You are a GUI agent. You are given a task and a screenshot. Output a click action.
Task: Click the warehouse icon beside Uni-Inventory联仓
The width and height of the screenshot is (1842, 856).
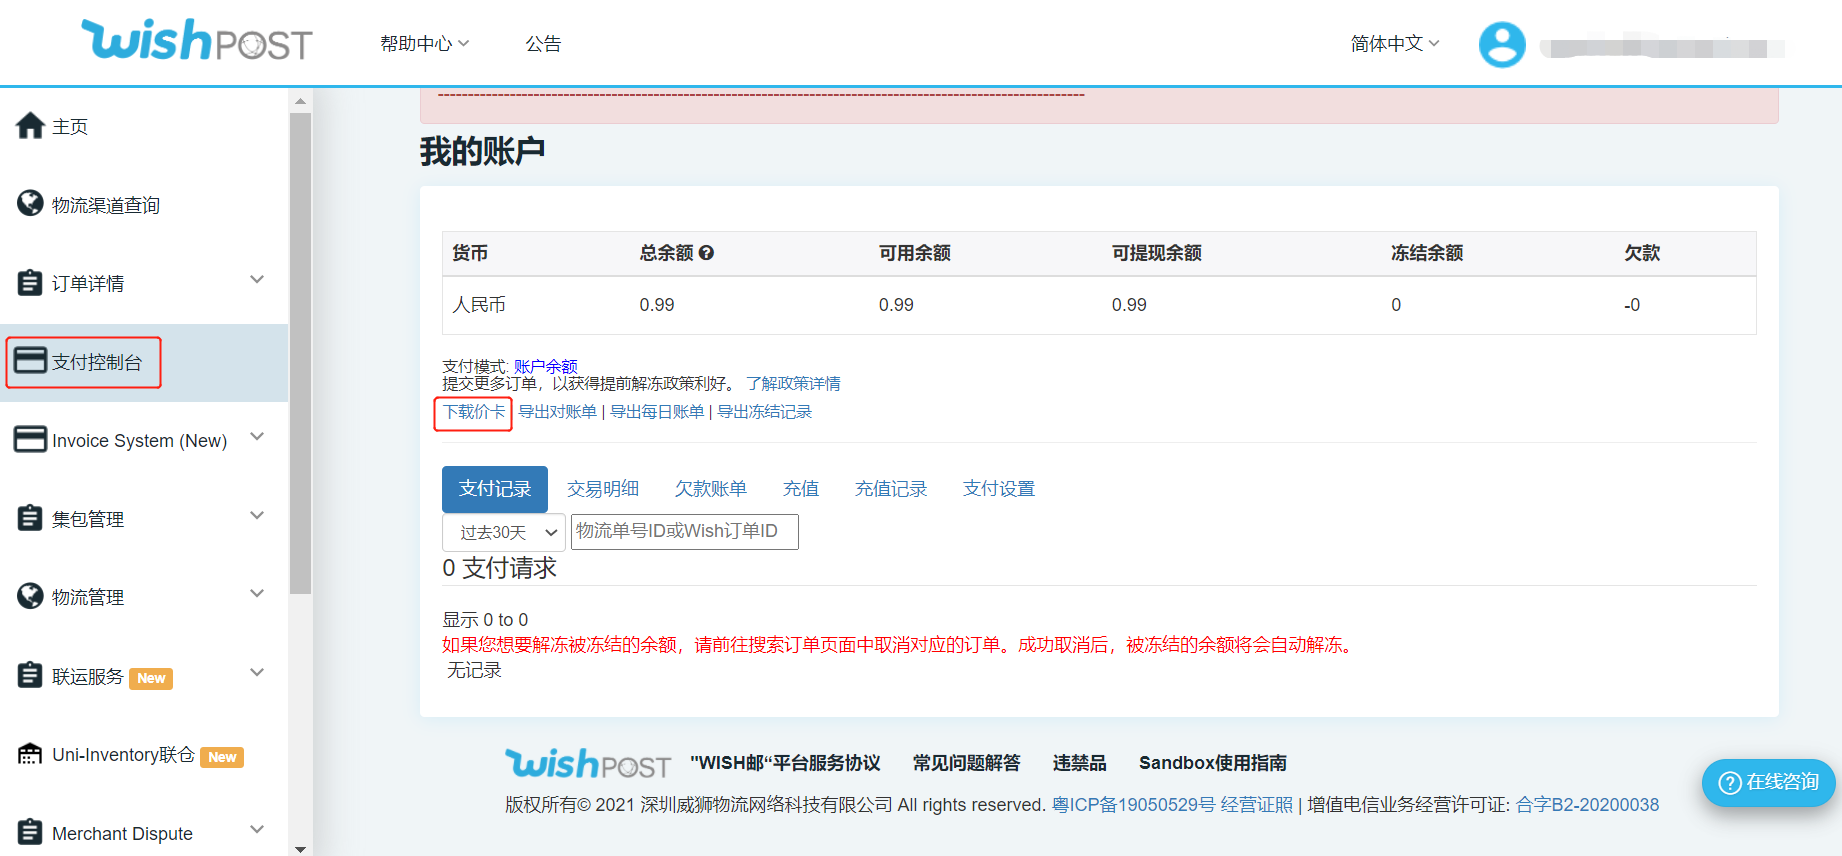[x=30, y=754]
